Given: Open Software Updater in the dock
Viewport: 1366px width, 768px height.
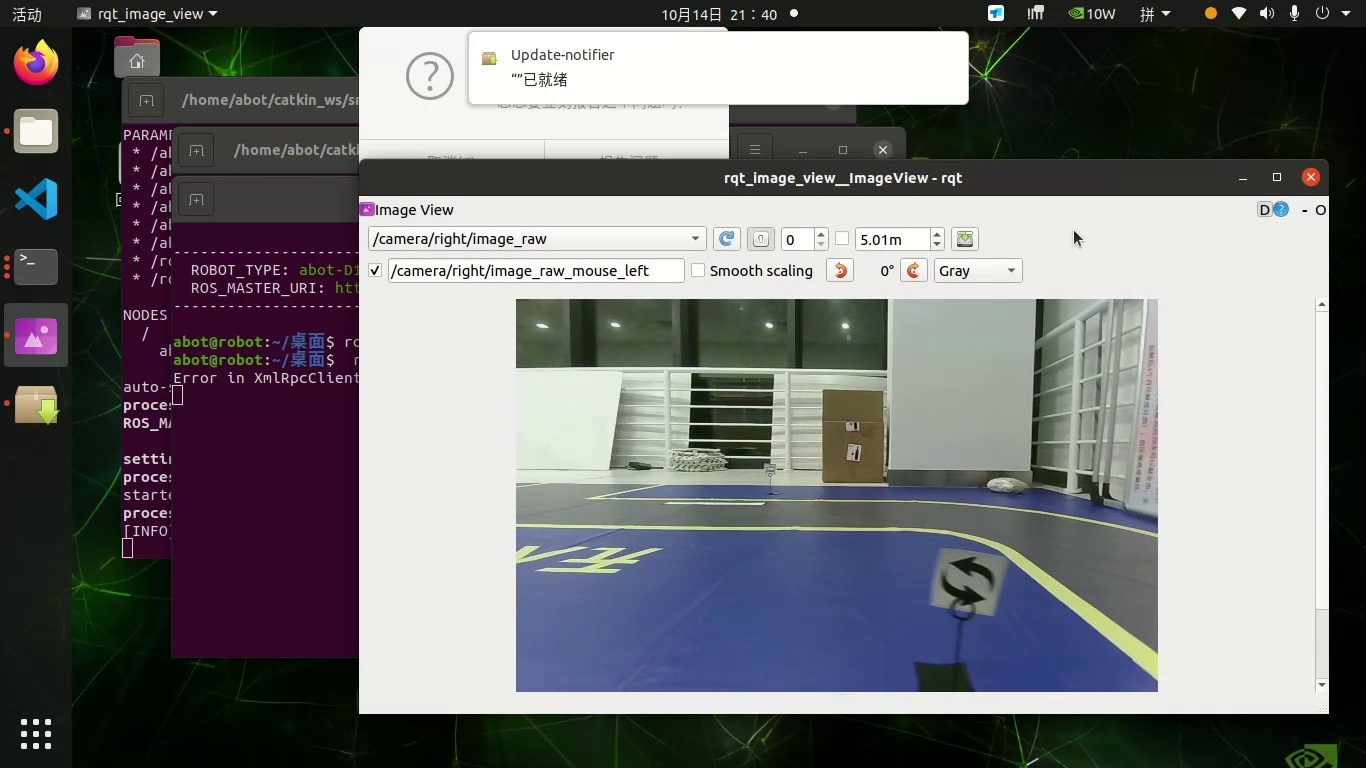Looking at the screenshot, I should click(x=36, y=404).
